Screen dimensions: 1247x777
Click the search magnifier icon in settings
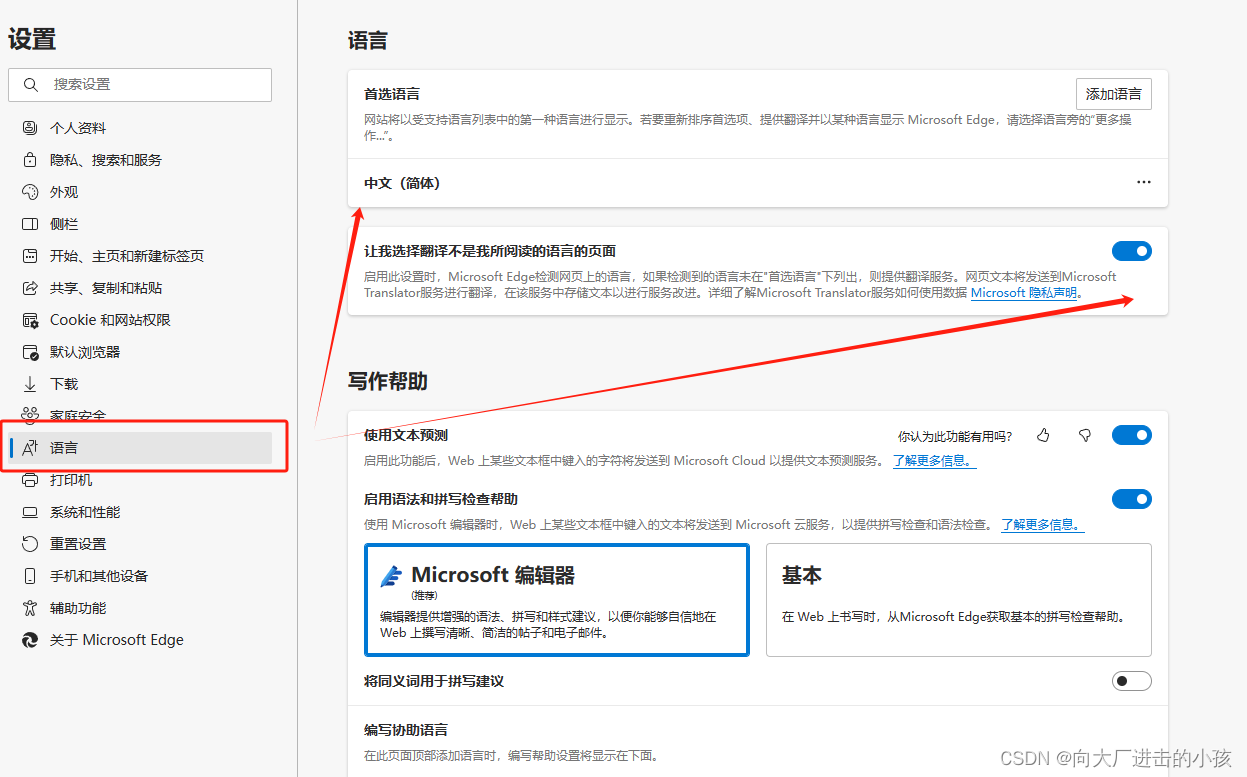pos(31,85)
